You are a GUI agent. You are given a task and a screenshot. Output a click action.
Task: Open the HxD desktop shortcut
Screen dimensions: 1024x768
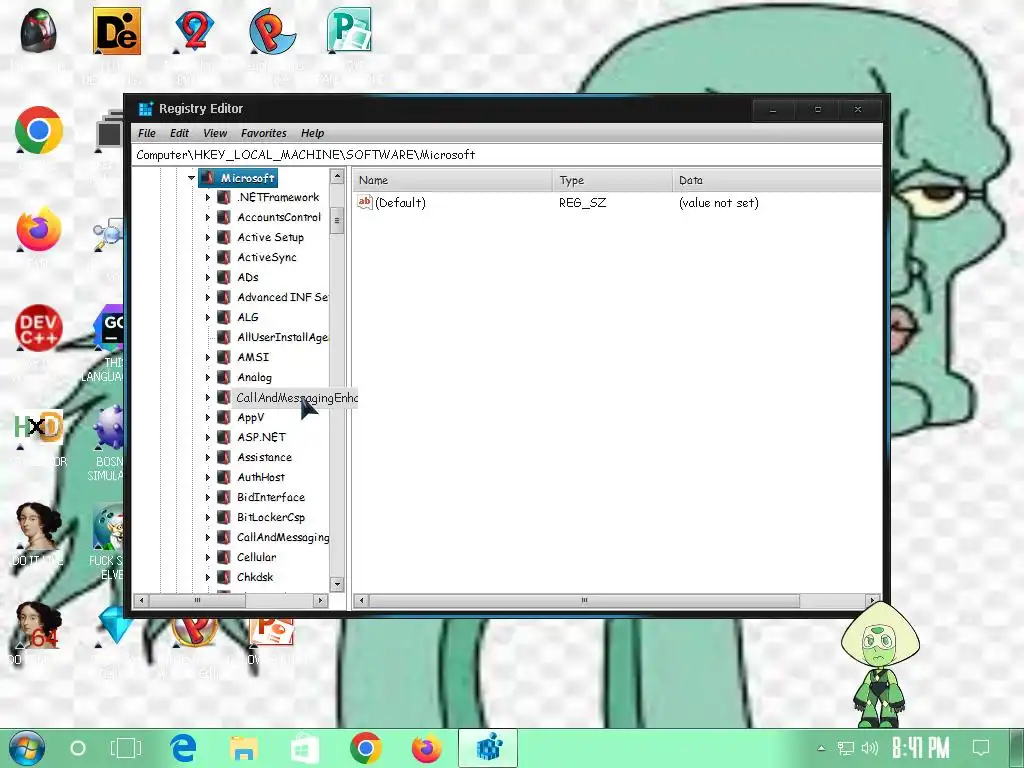click(x=39, y=428)
